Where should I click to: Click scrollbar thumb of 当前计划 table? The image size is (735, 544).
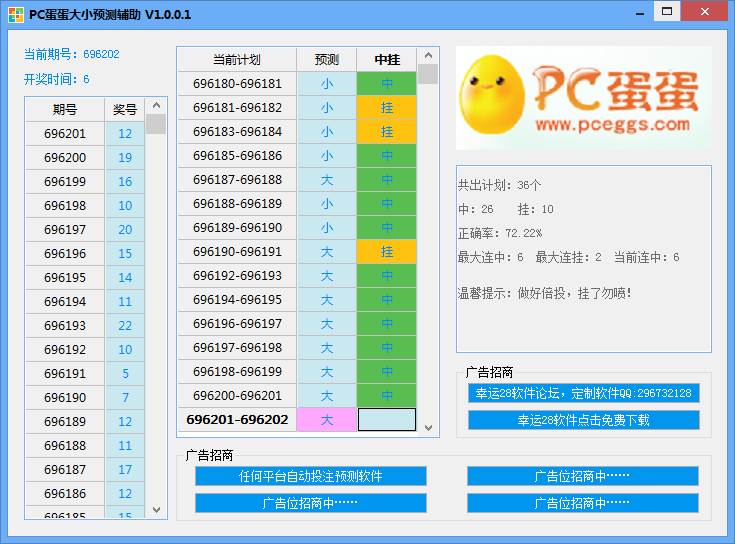pos(428,74)
